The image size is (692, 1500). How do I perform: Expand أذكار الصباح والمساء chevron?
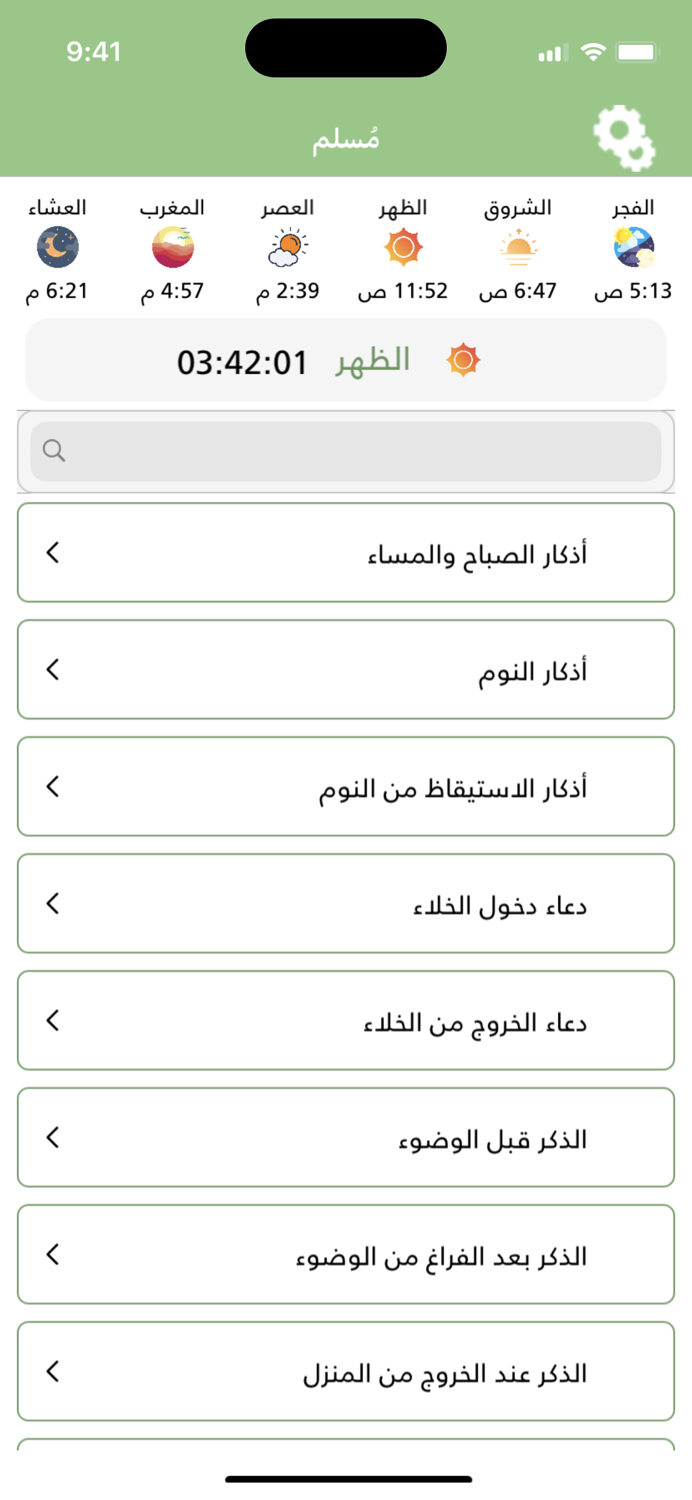[52, 552]
